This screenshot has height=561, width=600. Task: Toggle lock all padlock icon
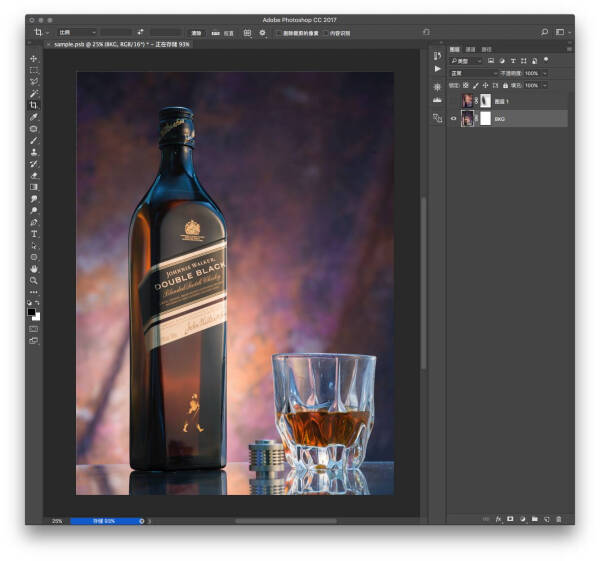pyautogui.click(x=505, y=85)
